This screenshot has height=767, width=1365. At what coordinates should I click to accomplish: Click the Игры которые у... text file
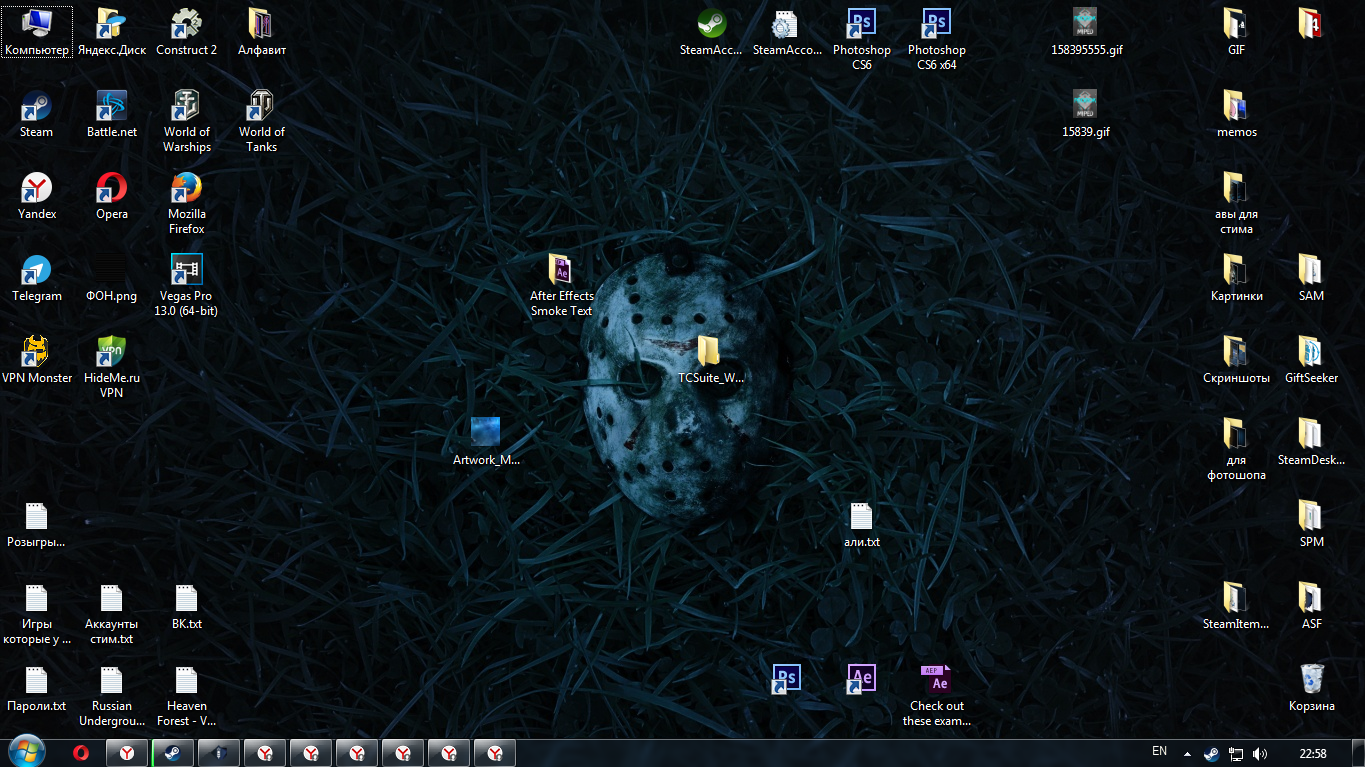pyautogui.click(x=37, y=613)
